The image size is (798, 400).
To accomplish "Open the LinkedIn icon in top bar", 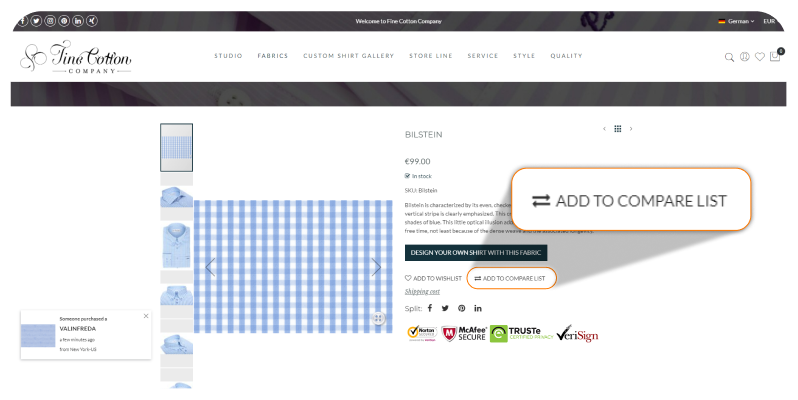I will (78, 21).
